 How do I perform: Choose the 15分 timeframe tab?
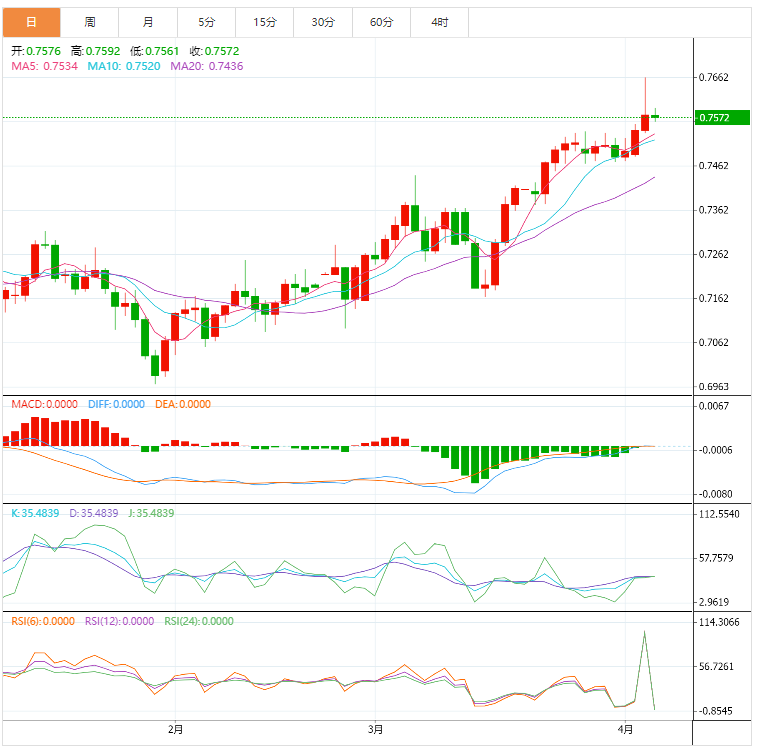tap(264, 21)
